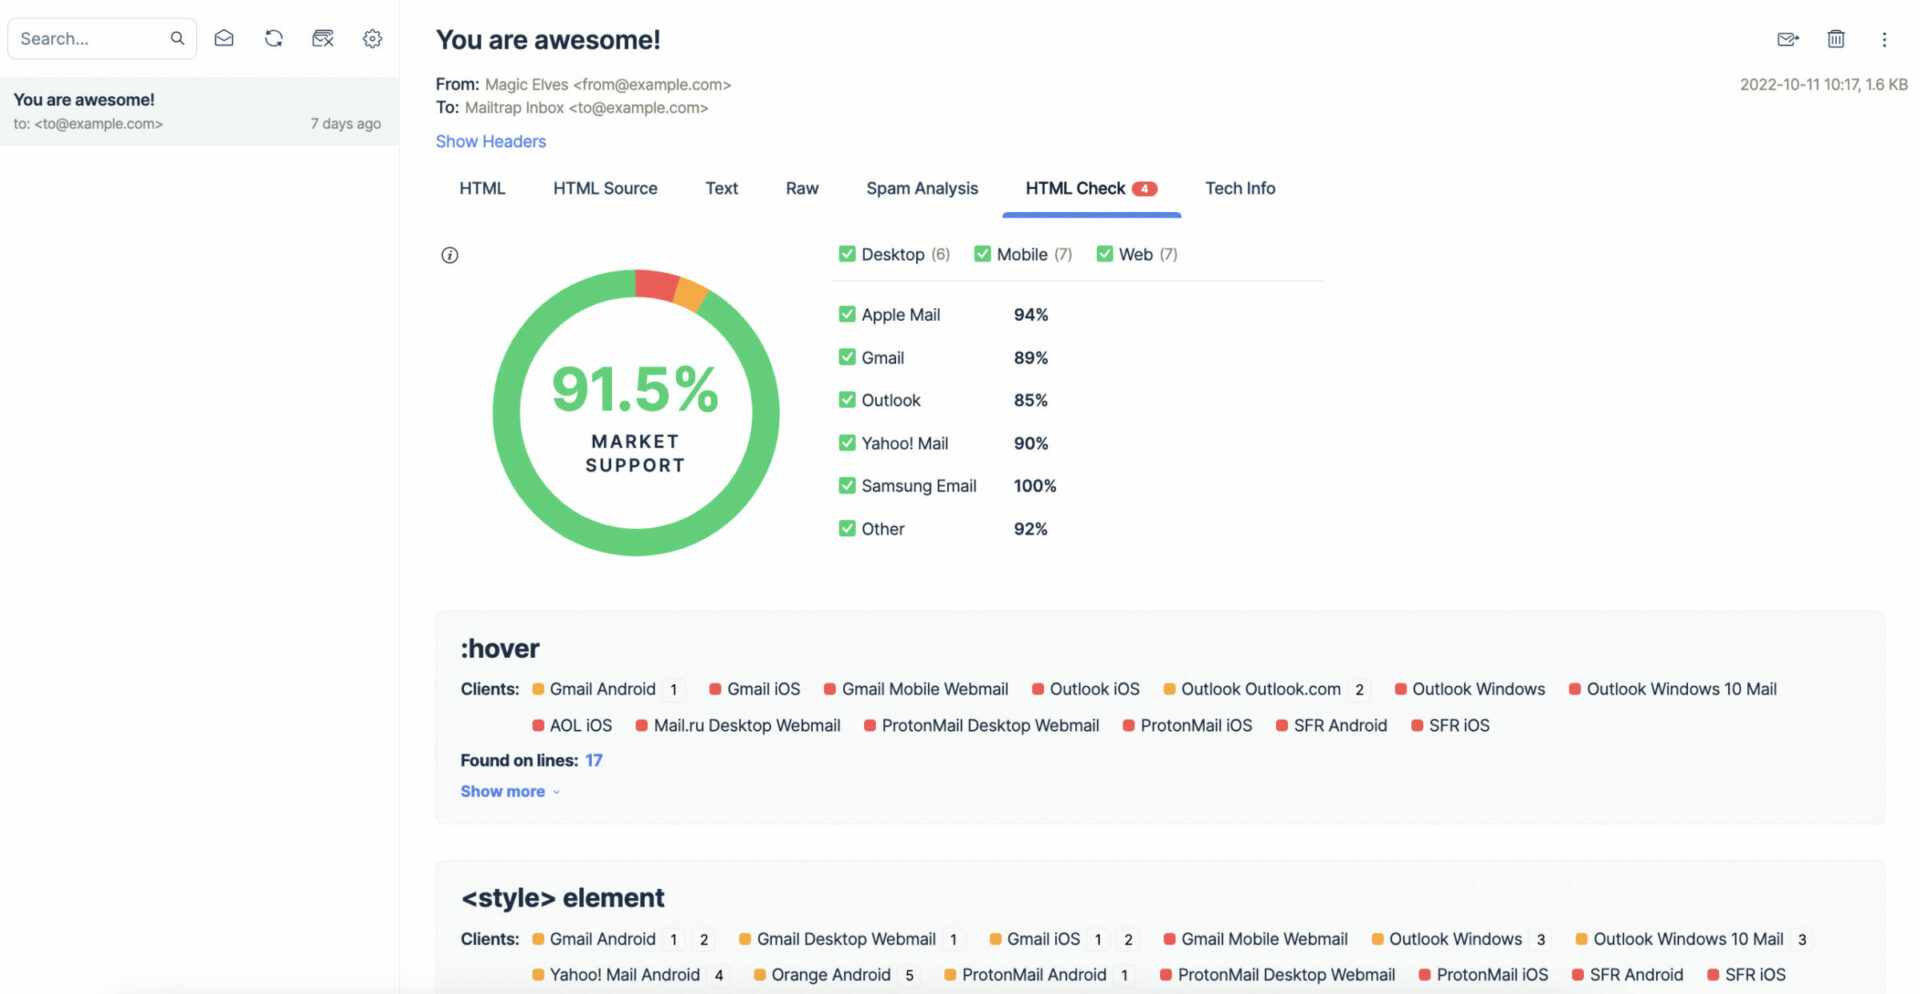This screenshot has width=1920, height=994.
Task: Click the 91.5% market support donut chart
Action: [635, 412]
